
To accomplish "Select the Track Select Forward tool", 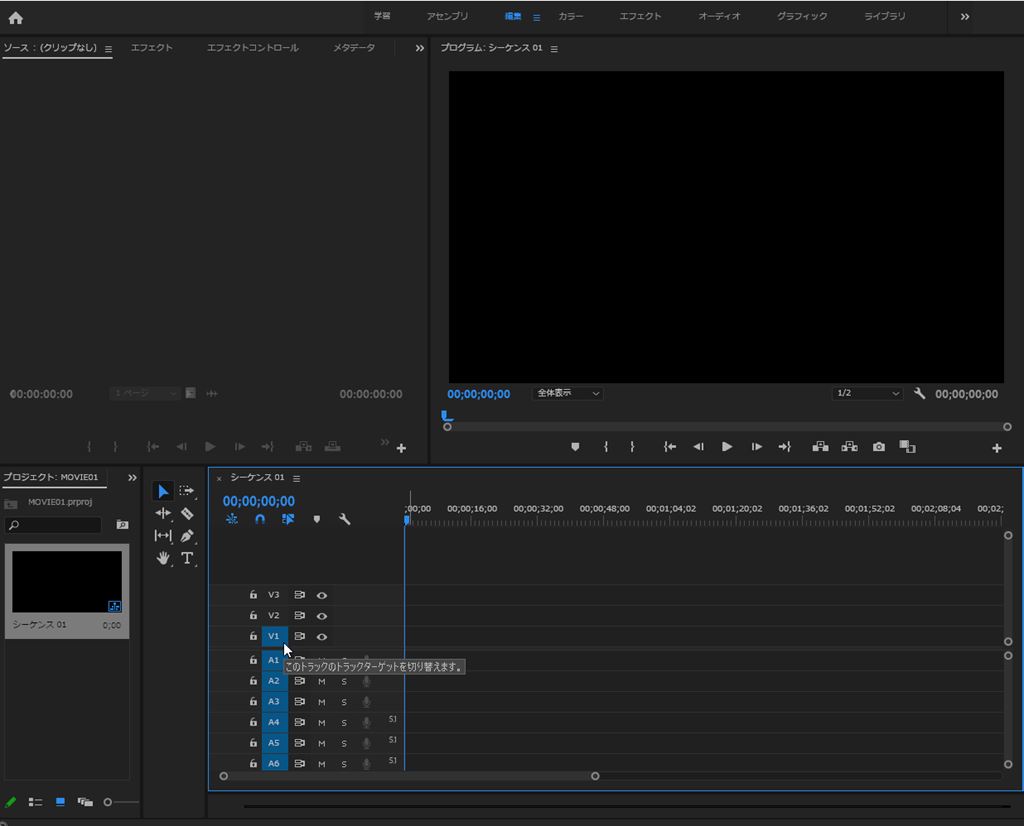I will tap(187, 491).
